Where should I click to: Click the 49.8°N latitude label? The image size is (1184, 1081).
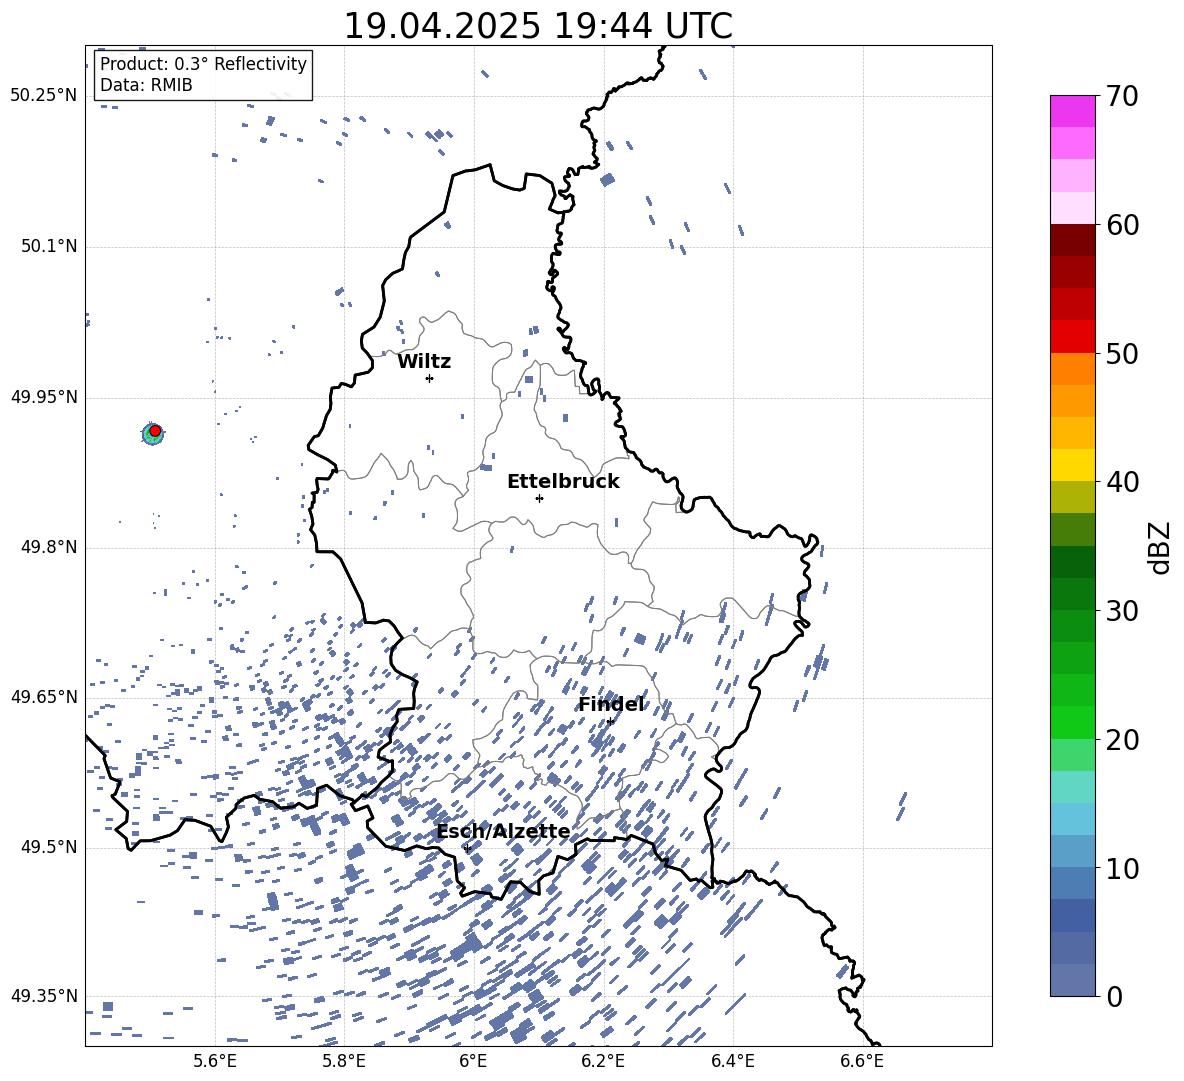(49, 547)
